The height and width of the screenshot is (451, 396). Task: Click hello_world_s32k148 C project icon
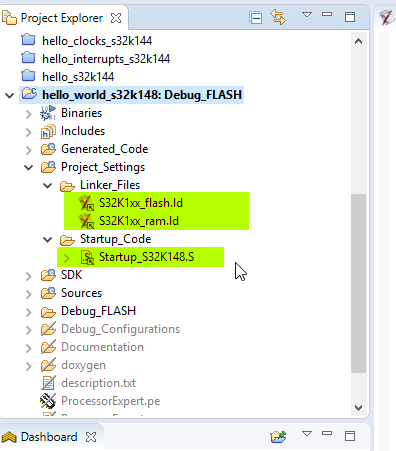29,94
